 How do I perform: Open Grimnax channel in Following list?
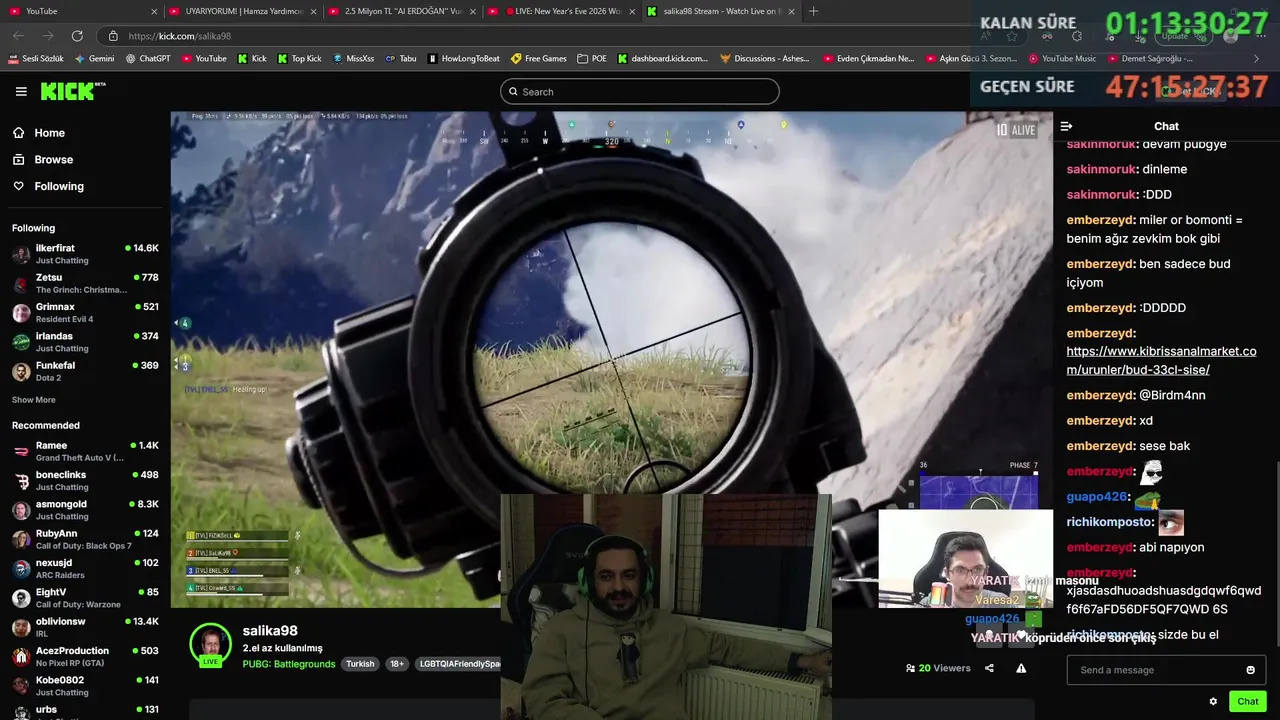tap(85, 312)
